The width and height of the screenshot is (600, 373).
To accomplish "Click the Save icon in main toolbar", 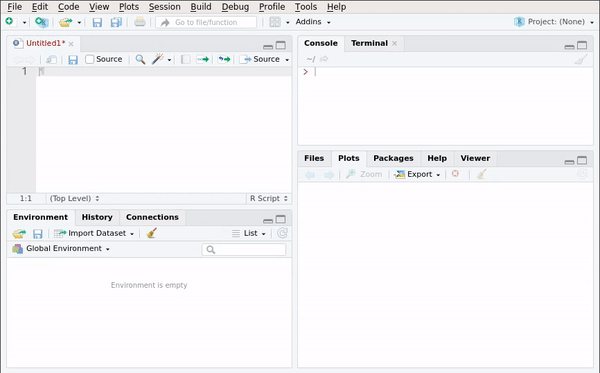I will point(97,22).
